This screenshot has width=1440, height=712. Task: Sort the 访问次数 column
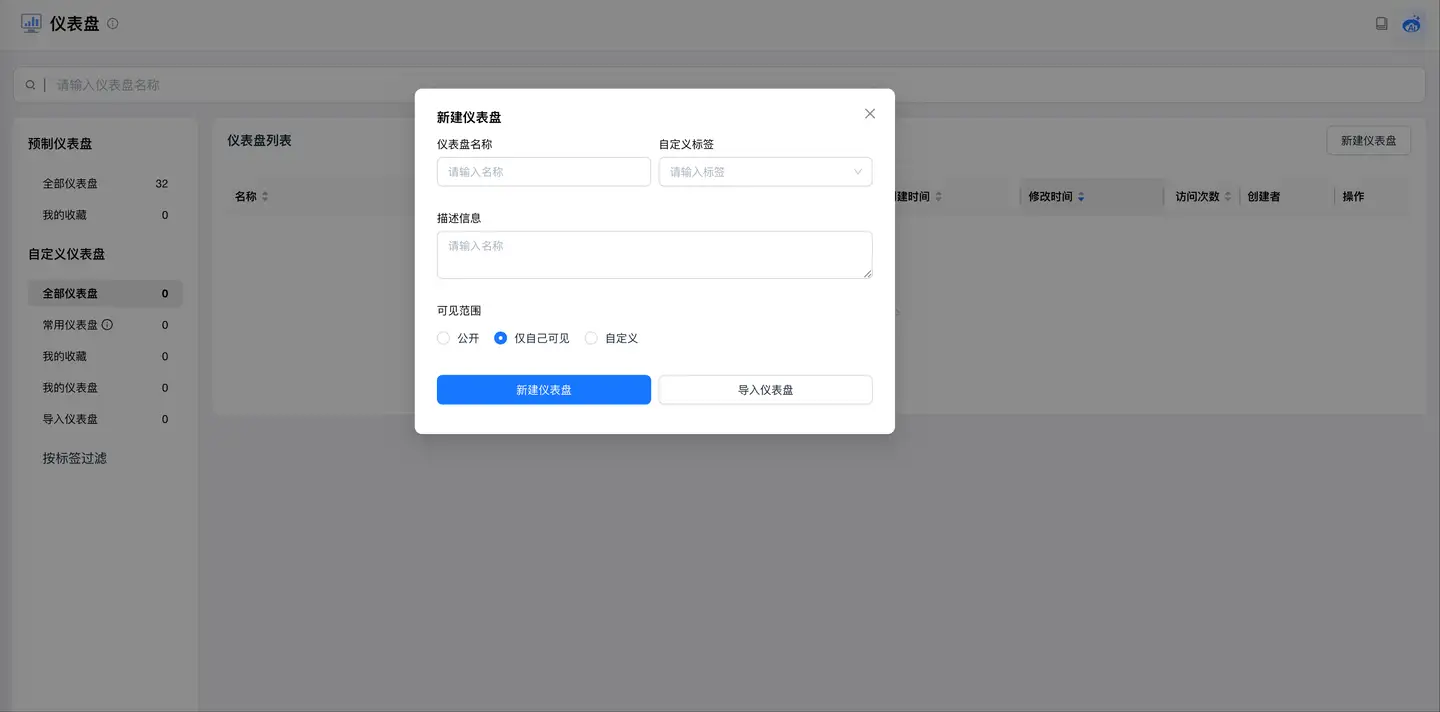(1228, 197)
